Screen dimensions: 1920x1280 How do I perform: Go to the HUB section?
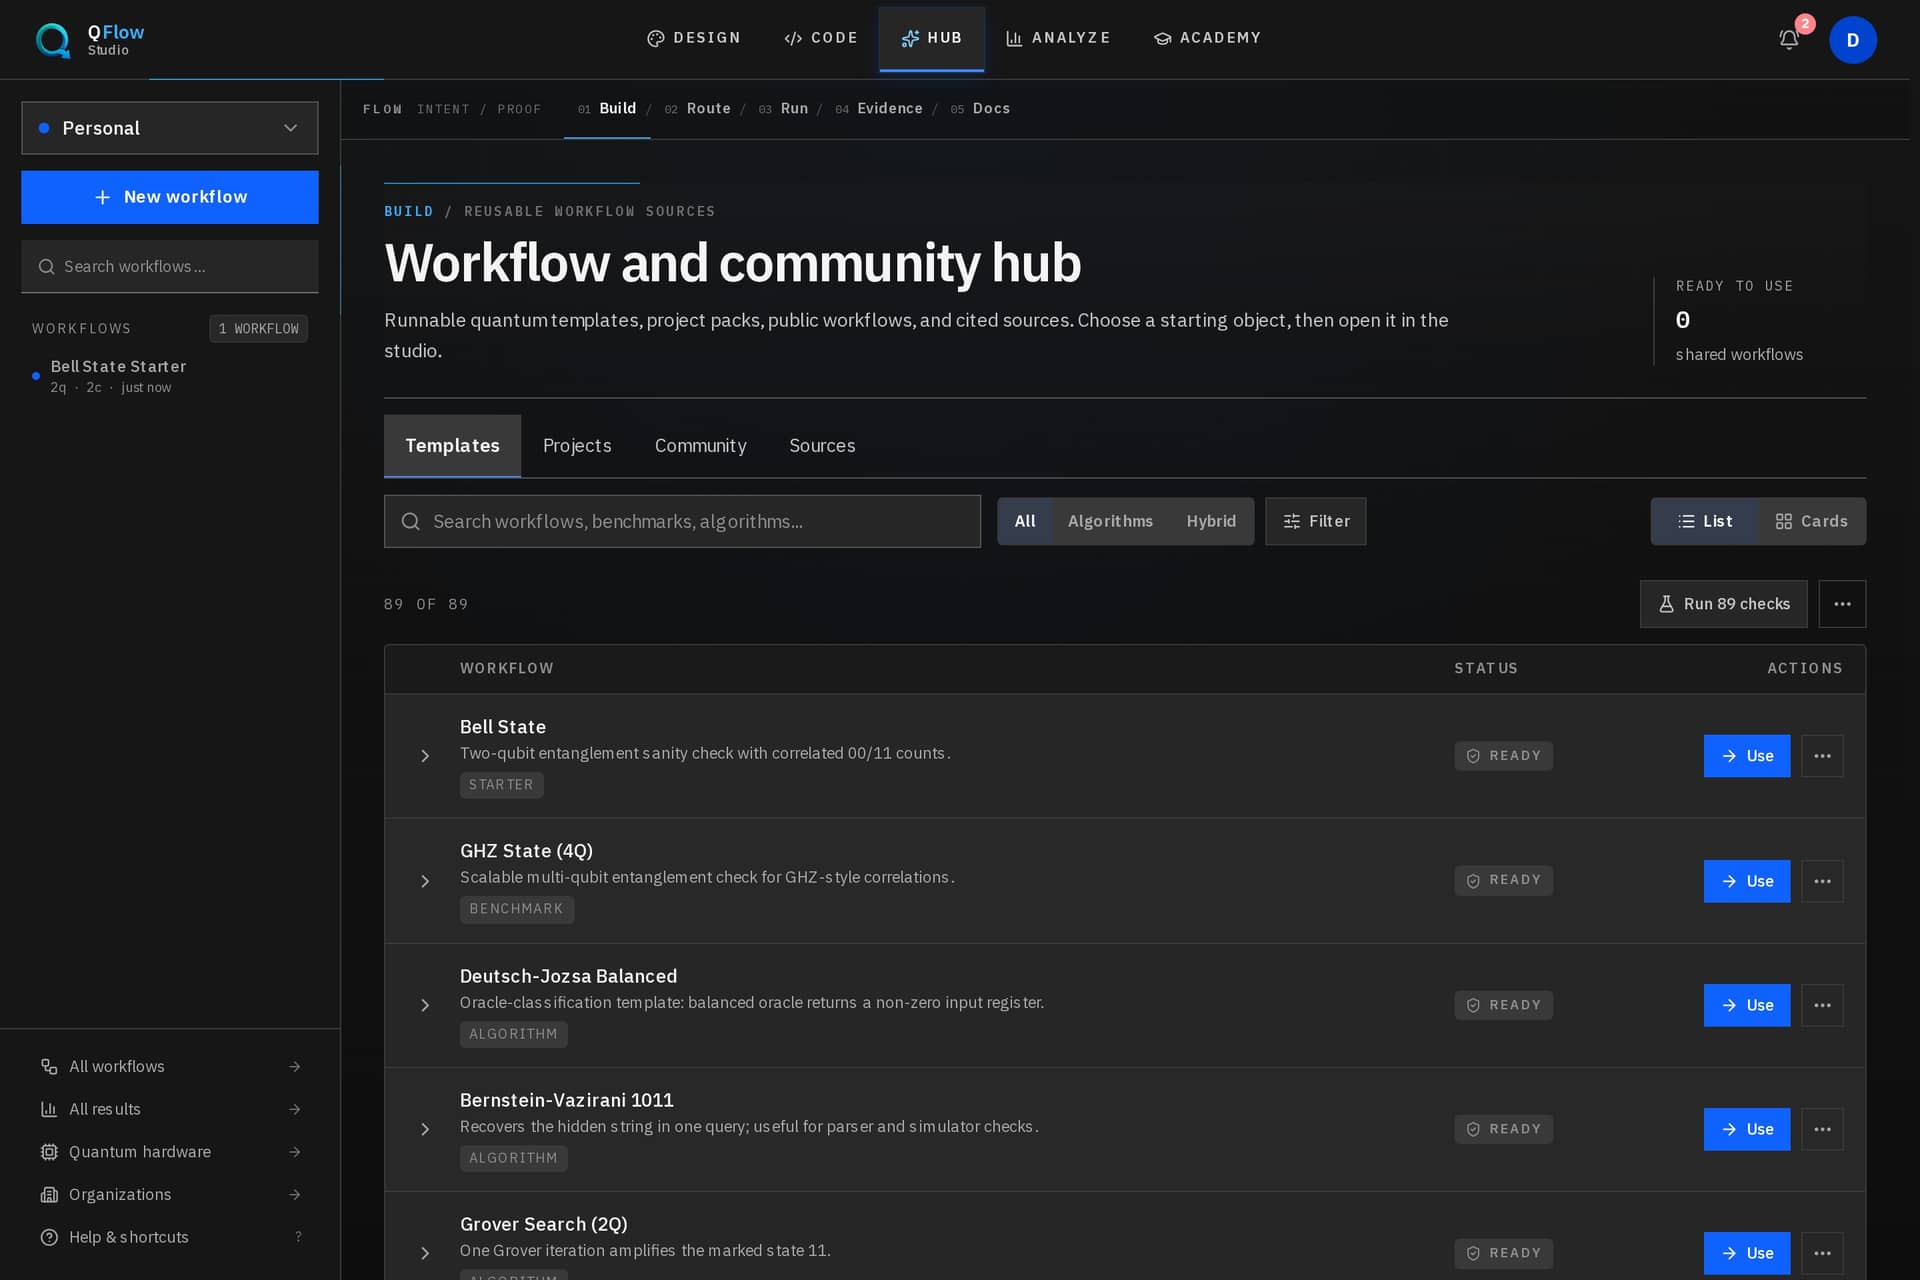point(931,38)
